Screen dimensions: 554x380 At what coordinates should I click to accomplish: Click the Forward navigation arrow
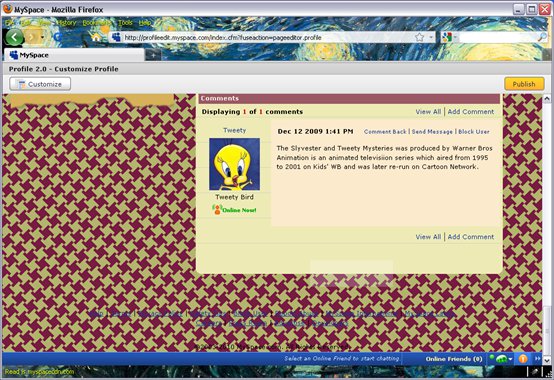pyautogui.click(x=32, y=37)
